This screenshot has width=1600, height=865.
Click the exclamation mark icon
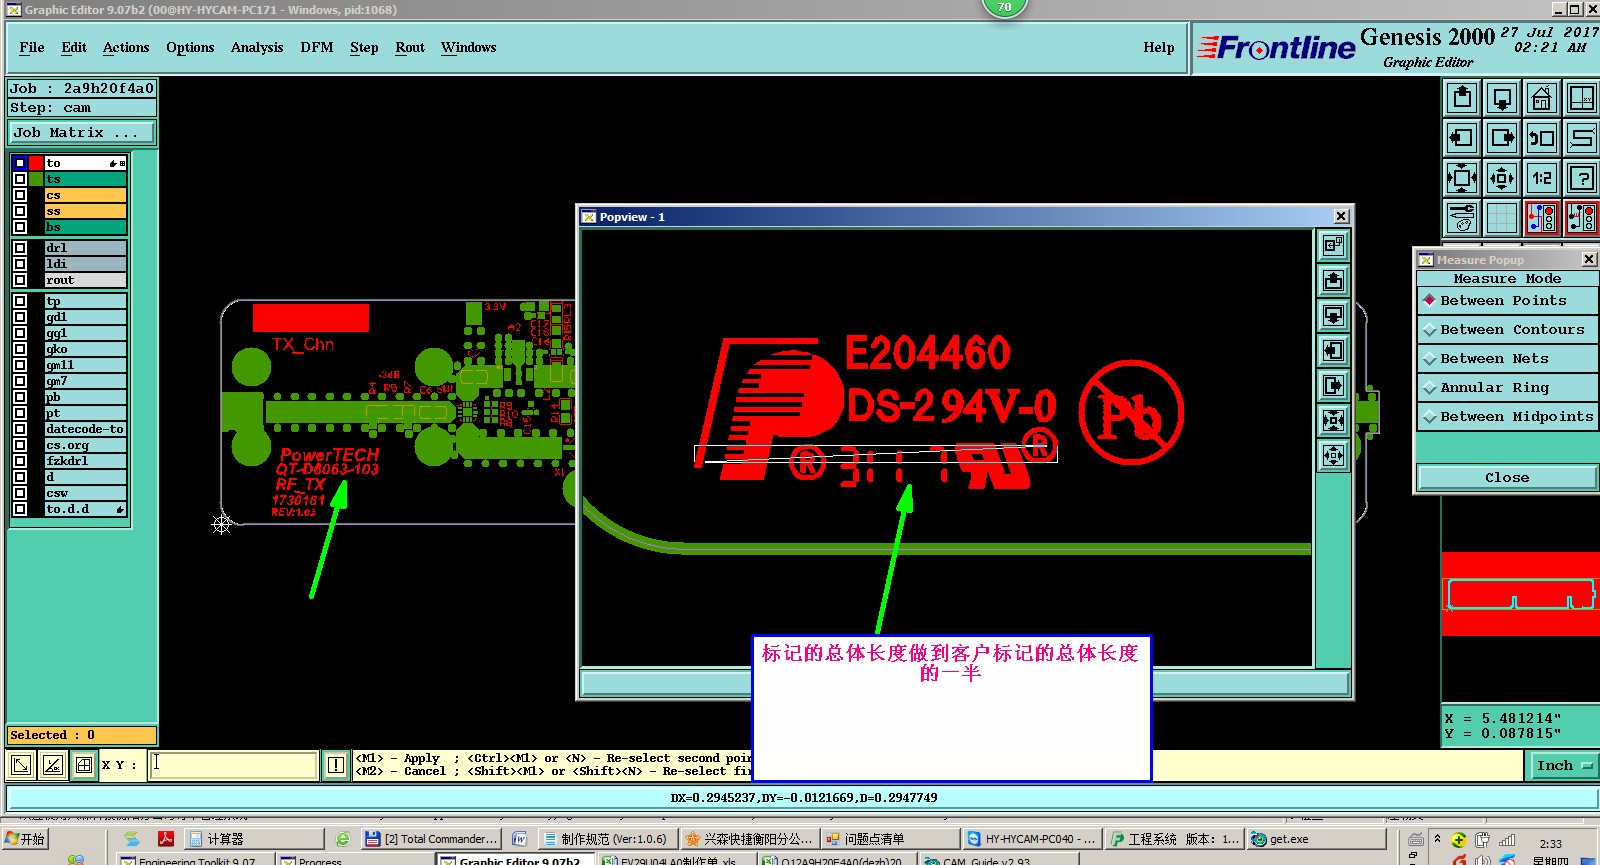pos(336,765)
